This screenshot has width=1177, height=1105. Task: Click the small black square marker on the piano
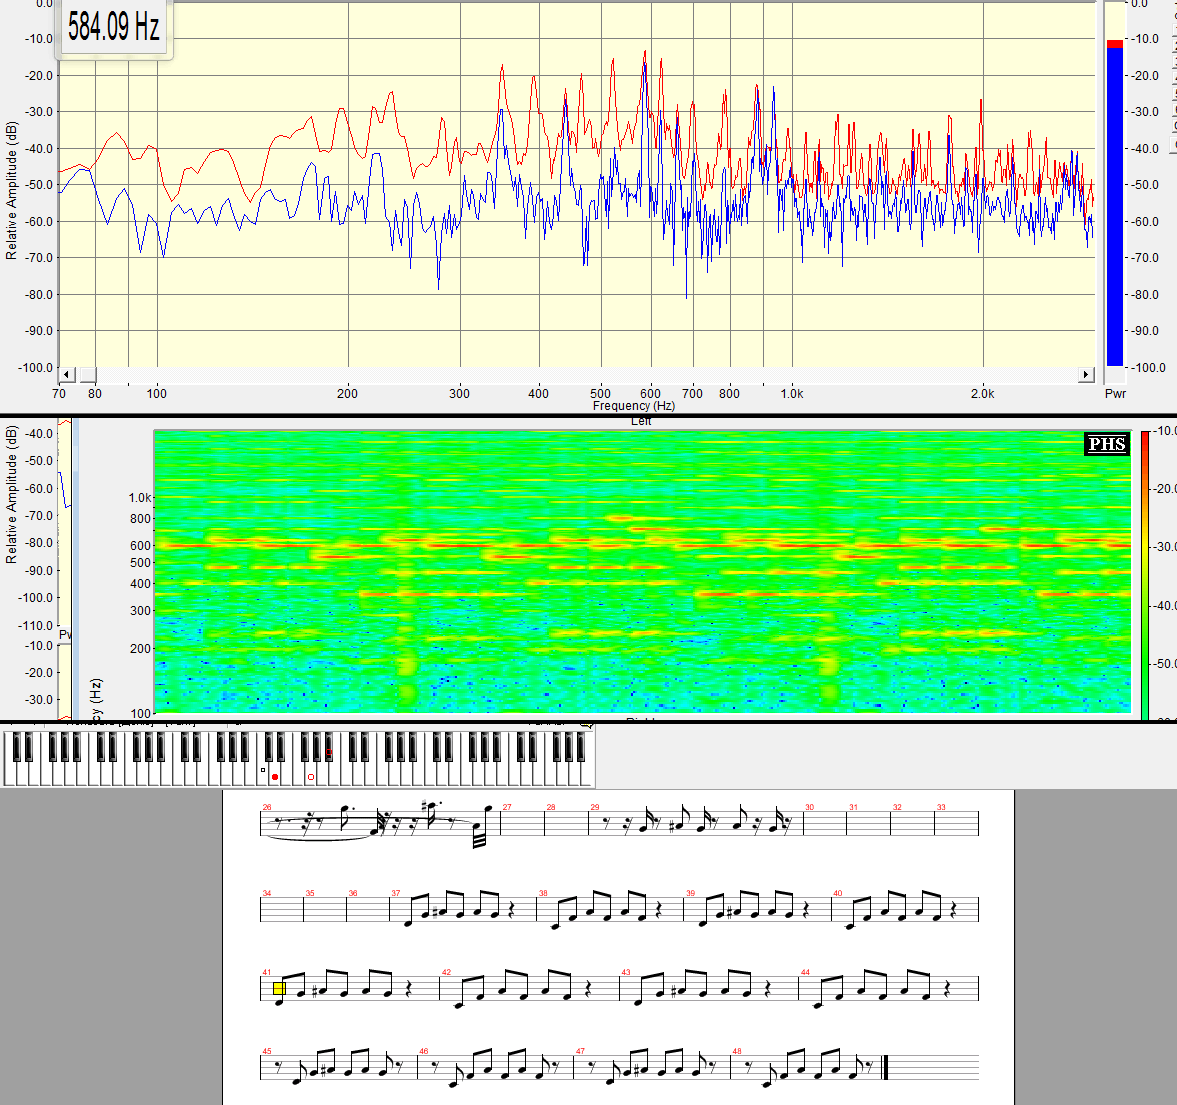(x=263, y=770)
